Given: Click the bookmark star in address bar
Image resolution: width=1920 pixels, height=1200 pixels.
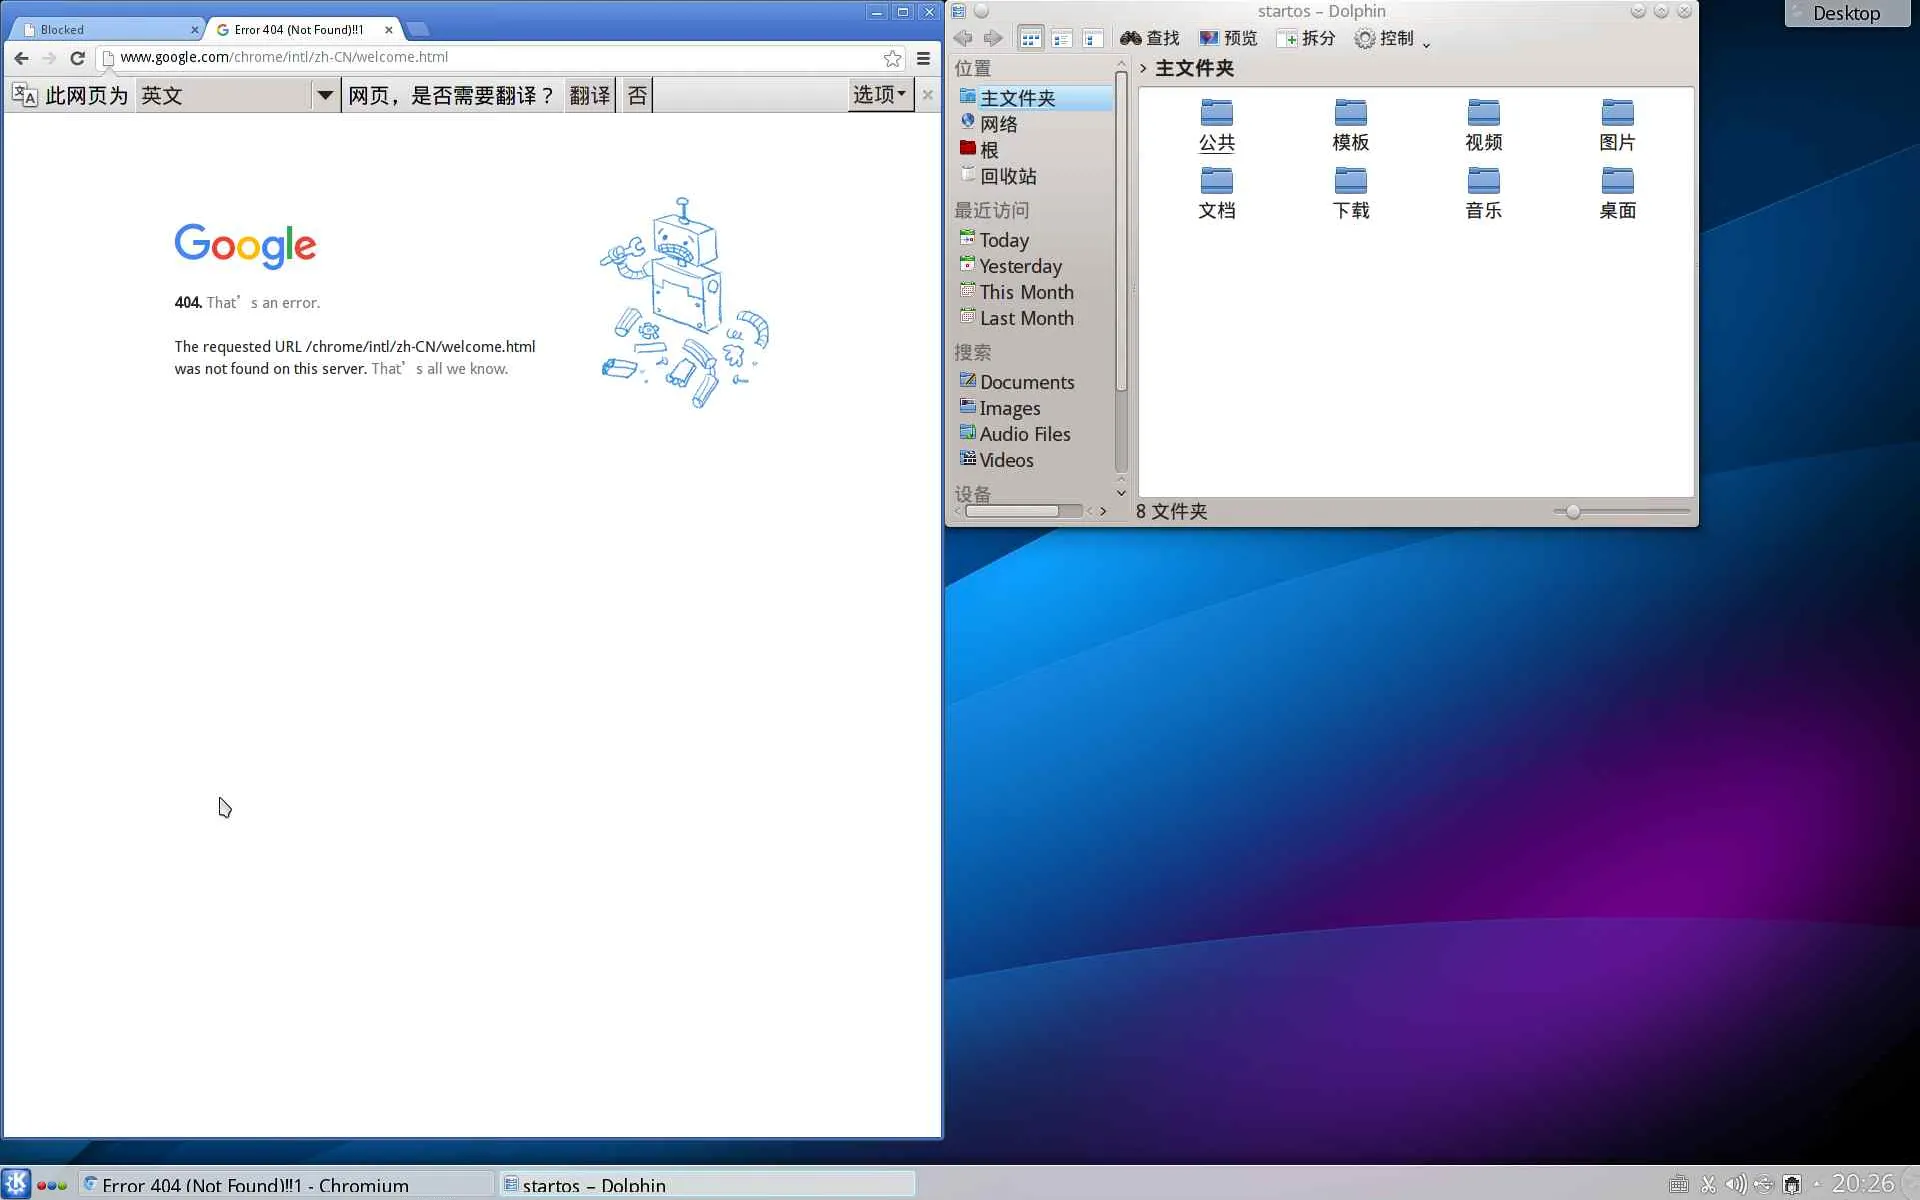Looking at the screenshot, I should tap(892, 58).
